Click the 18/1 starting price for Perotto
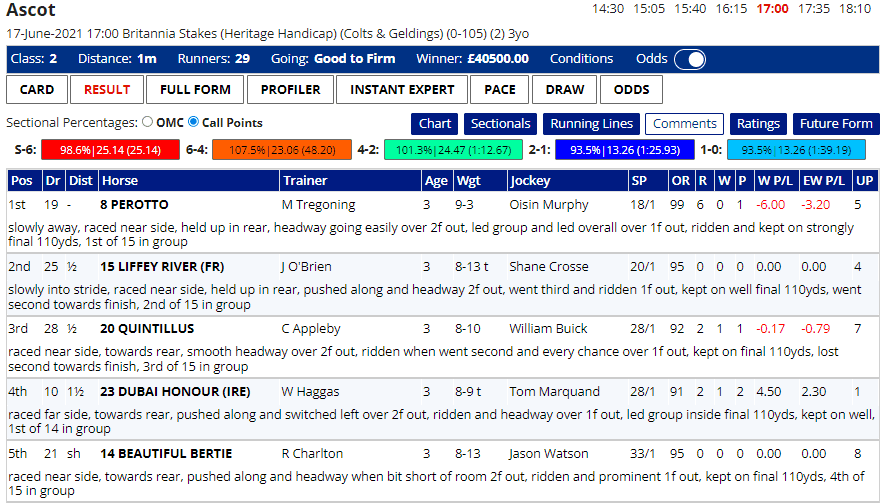The image size is (881, 503). tap(642, 205)
